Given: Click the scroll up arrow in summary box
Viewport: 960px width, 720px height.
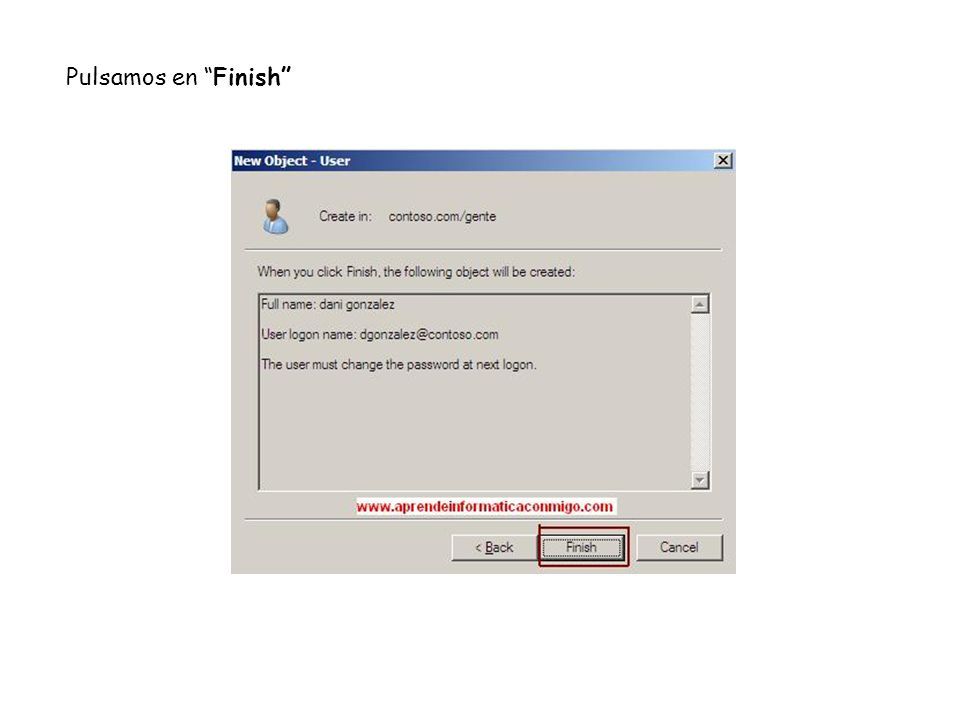Looking at the screenshot, I should click(700, 304).
